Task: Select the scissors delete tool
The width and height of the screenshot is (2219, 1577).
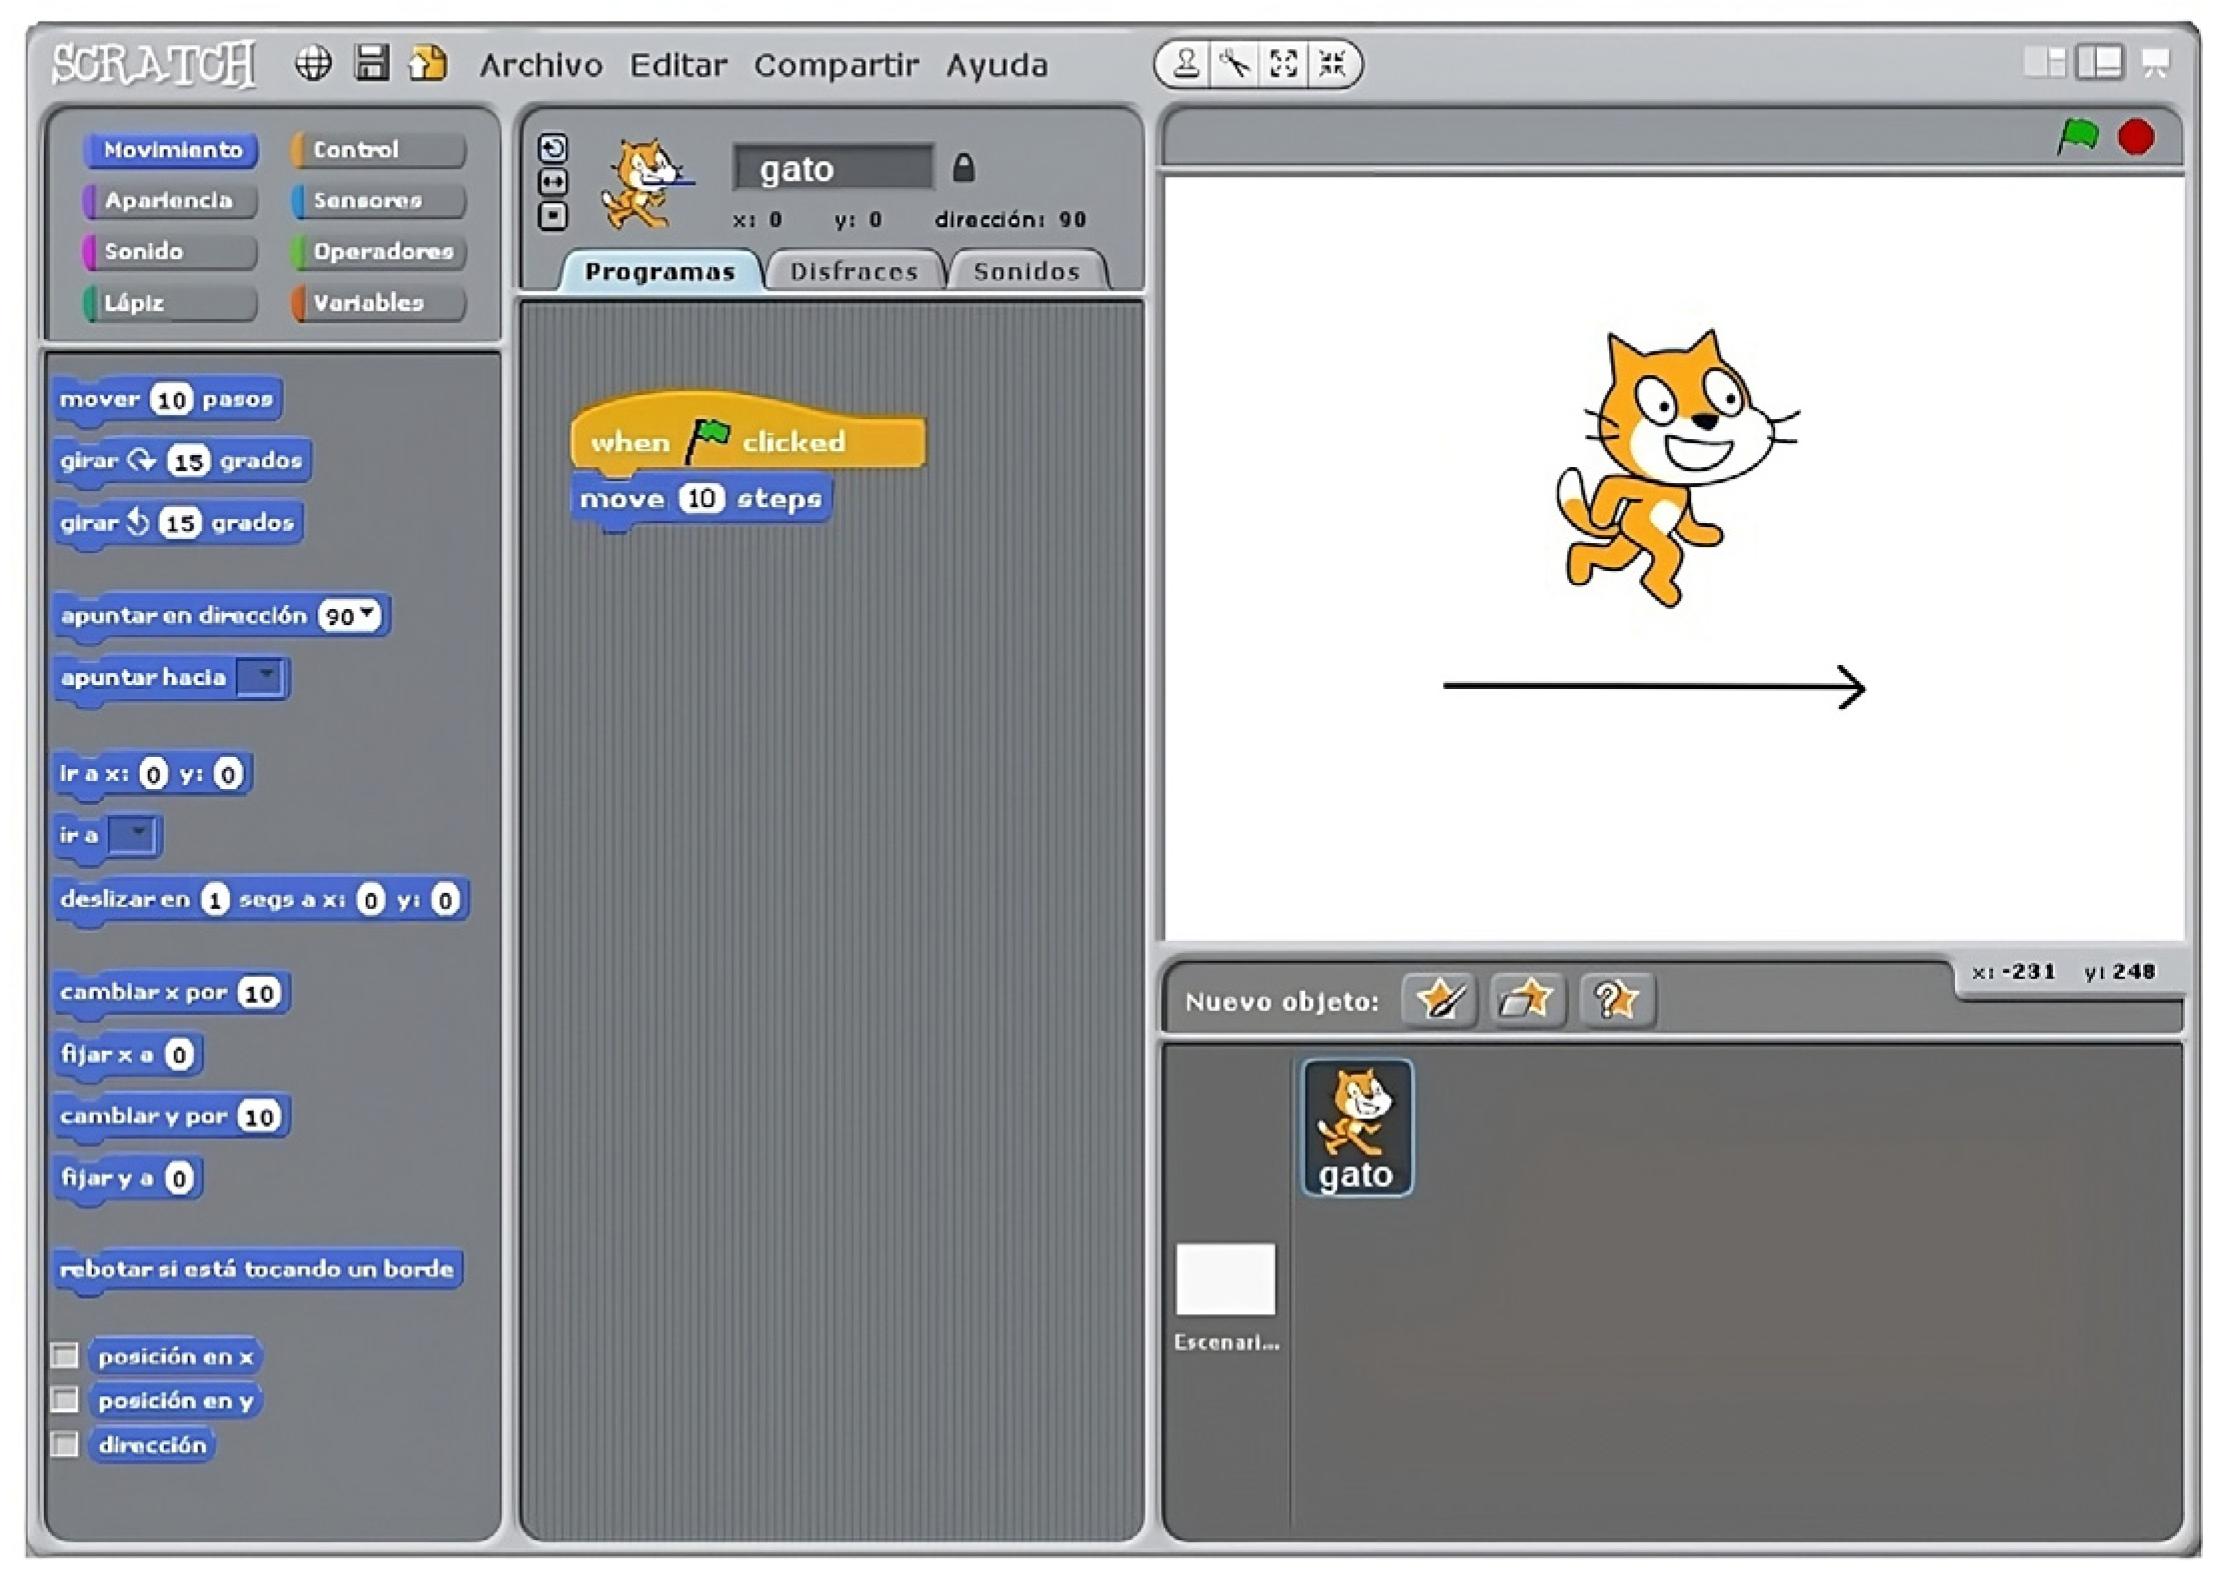Action: coord(1235,65)
